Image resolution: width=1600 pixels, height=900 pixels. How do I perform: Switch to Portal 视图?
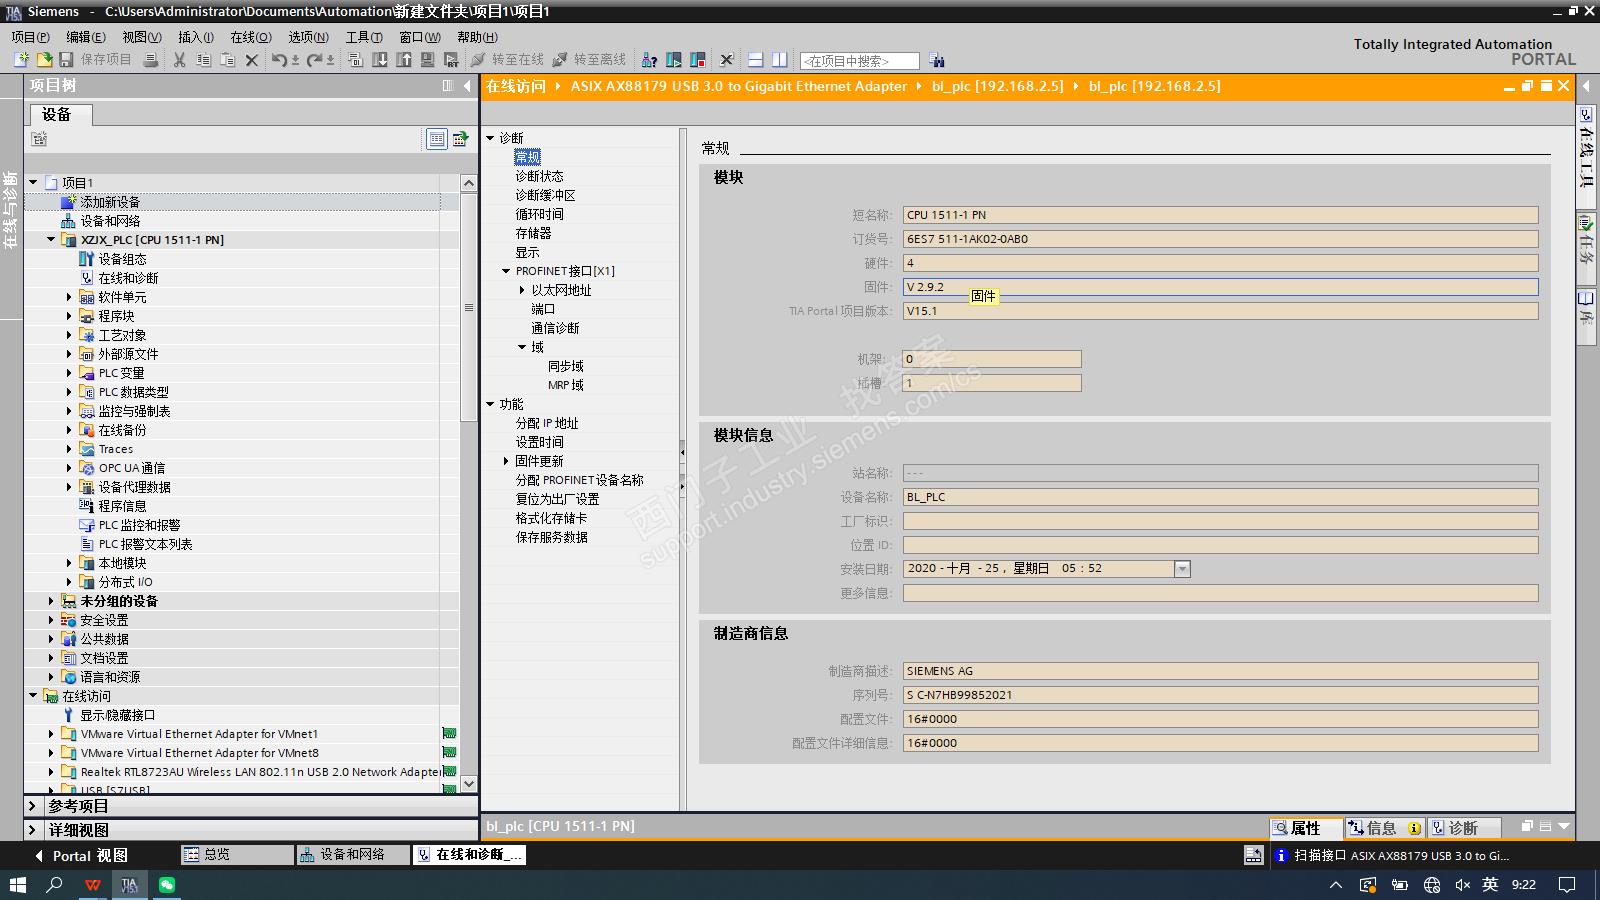pyautogui.click(x=81, y=856)
